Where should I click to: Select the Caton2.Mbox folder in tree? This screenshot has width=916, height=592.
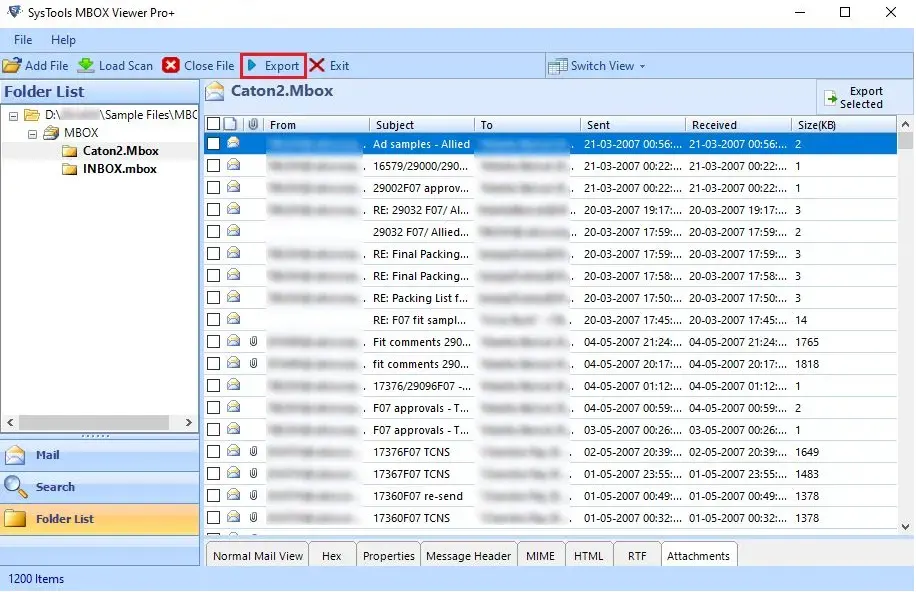pos(120,151)
